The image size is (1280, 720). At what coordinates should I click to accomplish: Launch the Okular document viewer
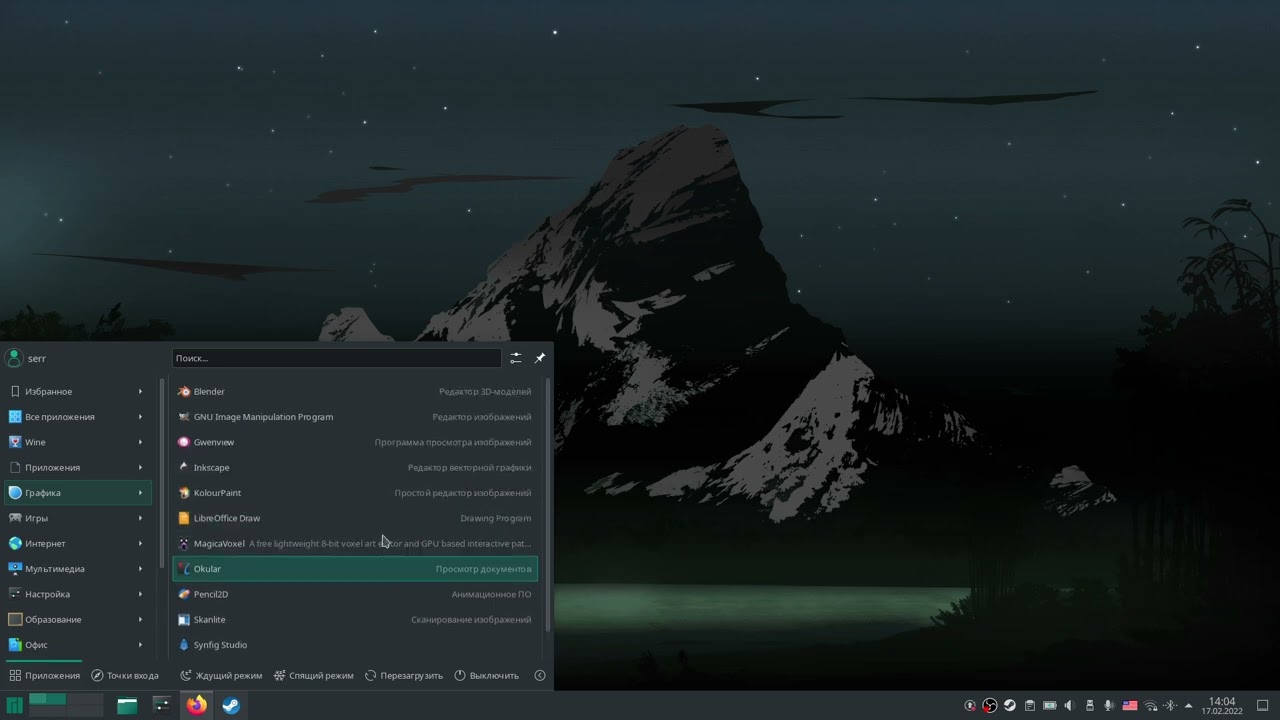coord(355,569)
